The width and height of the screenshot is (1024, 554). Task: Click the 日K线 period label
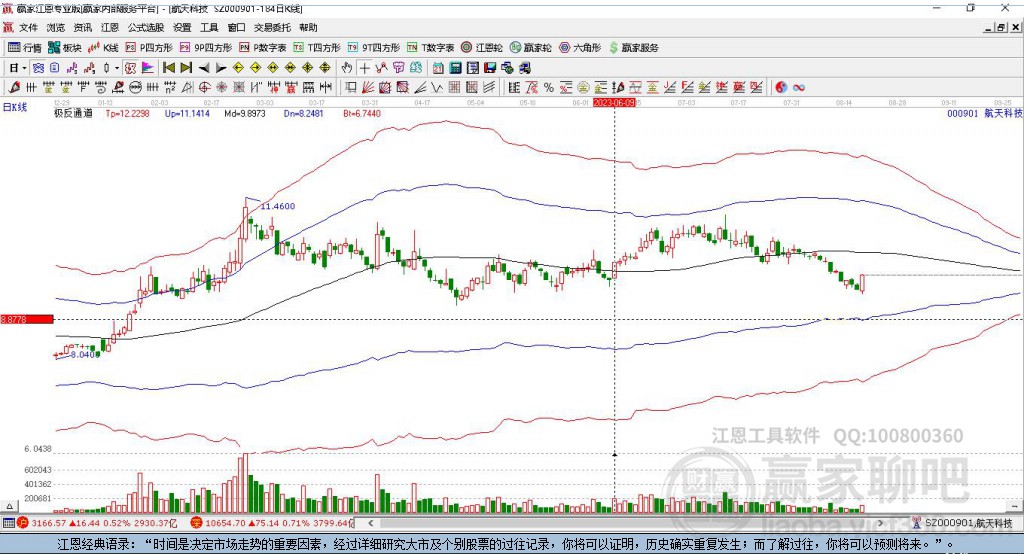click(15, 107)
